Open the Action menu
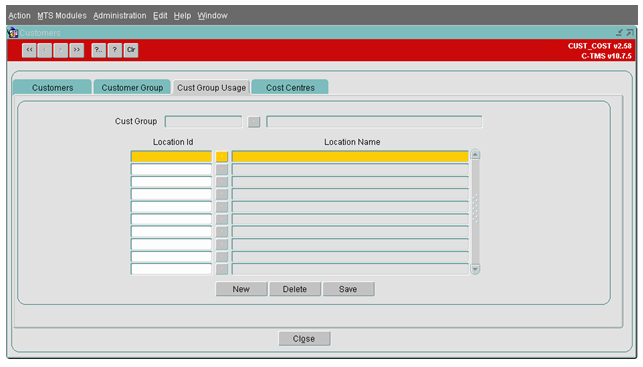 19,16
